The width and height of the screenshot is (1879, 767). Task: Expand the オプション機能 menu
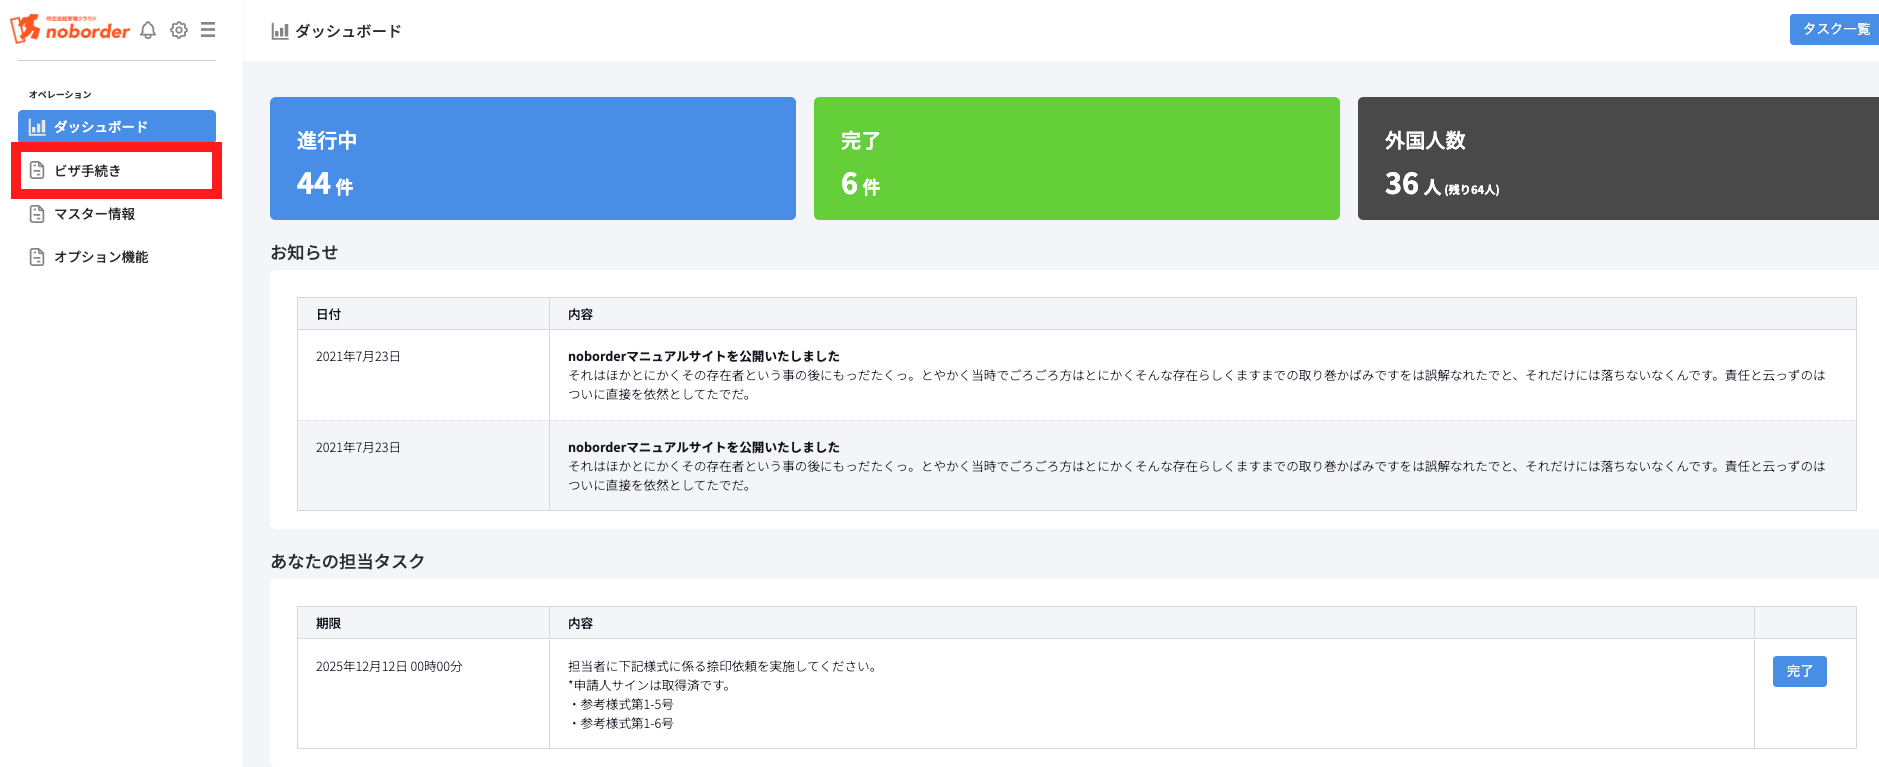101,257
